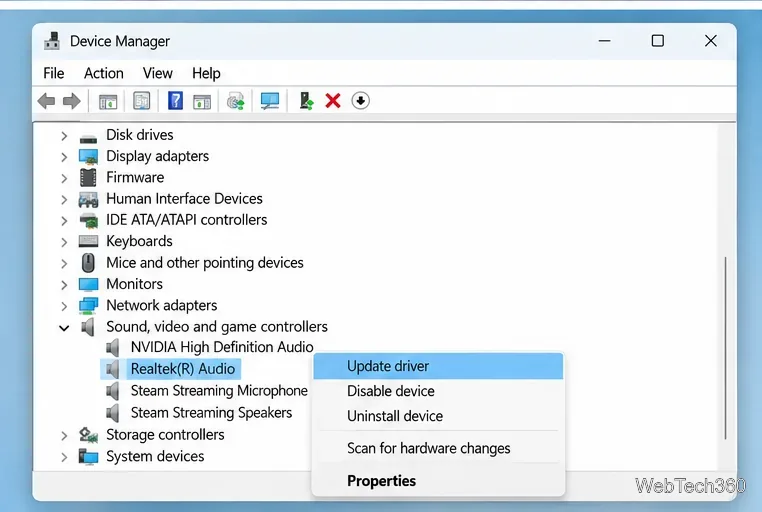The width and height of the screenshot is (762, 512).
Task: Expand the Display adapters node
Action: click(64, 157)
